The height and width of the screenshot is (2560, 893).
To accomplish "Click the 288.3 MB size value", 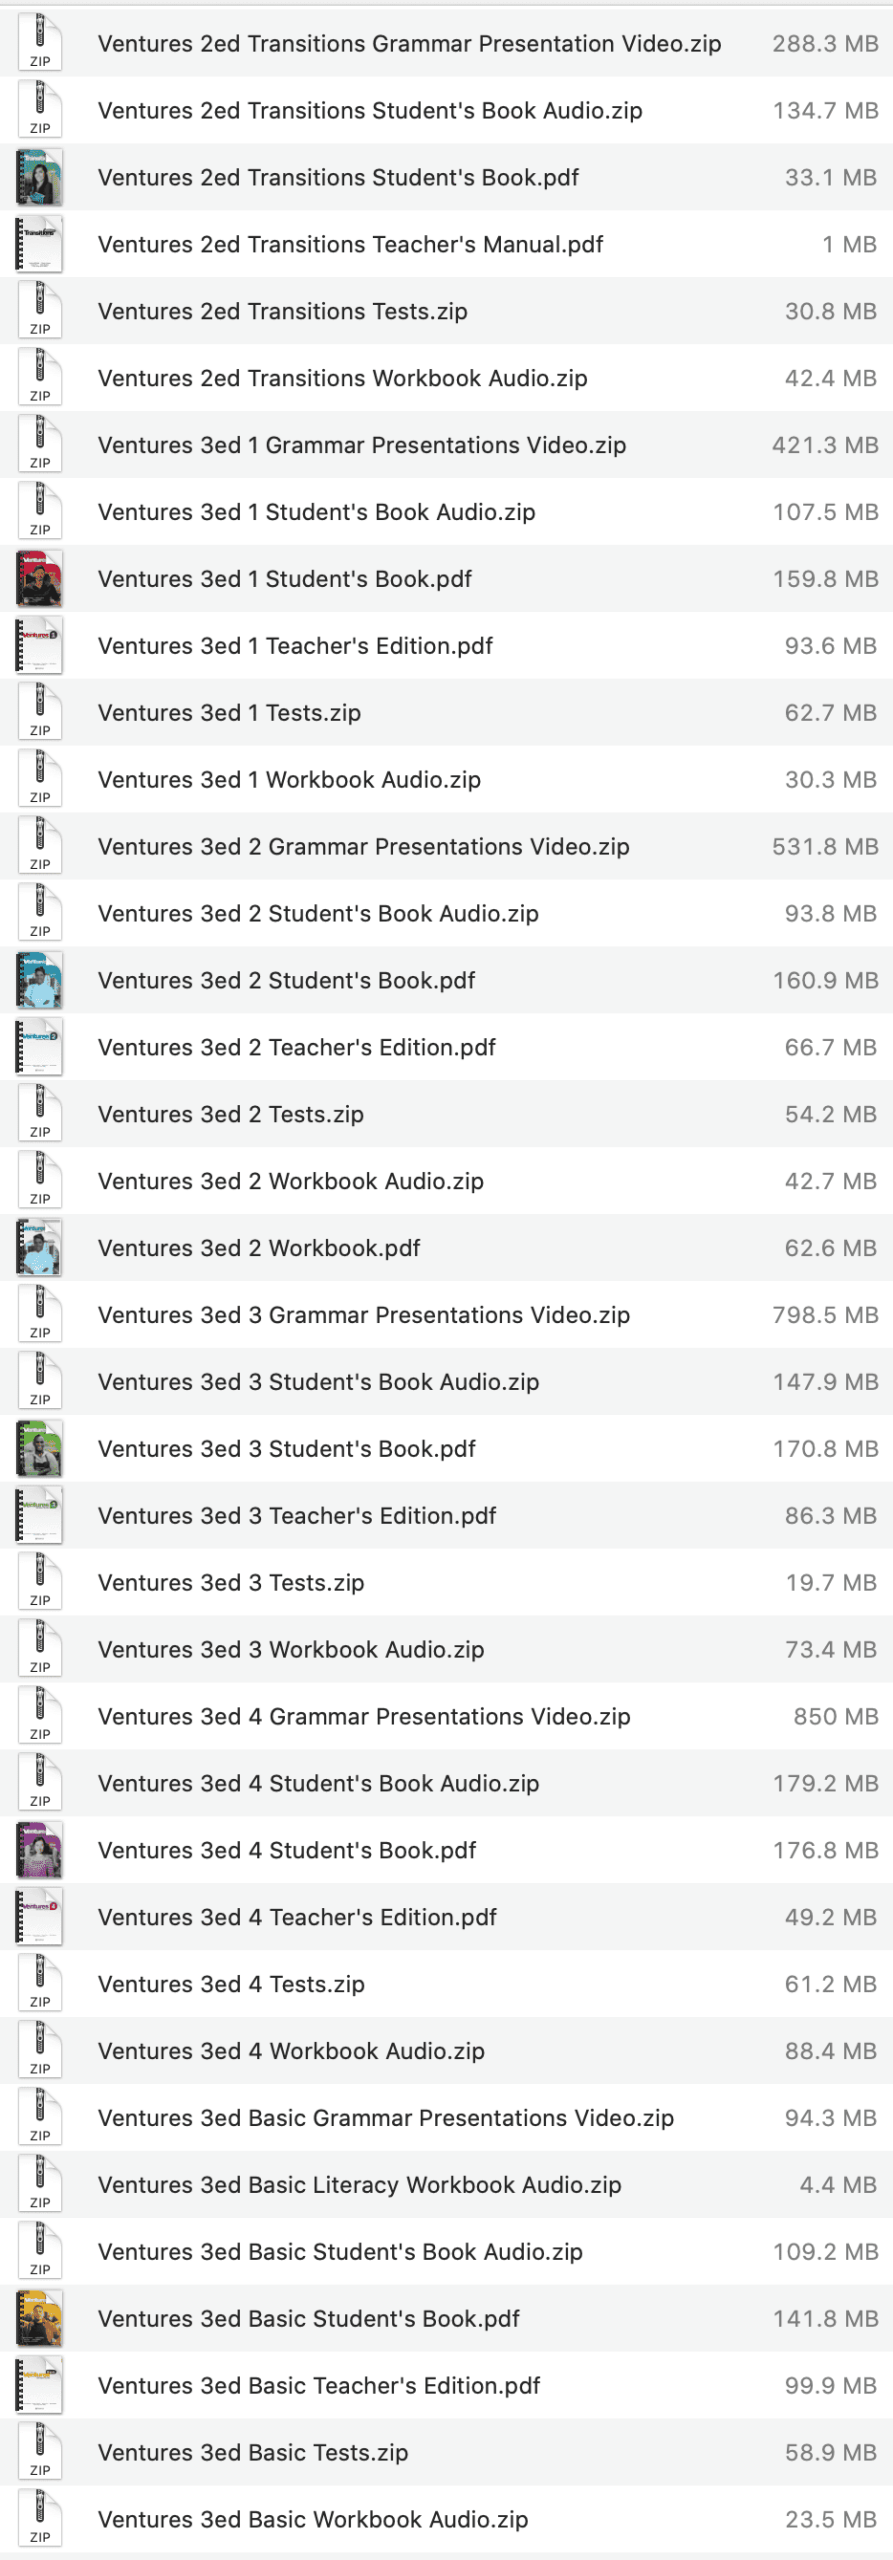I will coord(825,44).
